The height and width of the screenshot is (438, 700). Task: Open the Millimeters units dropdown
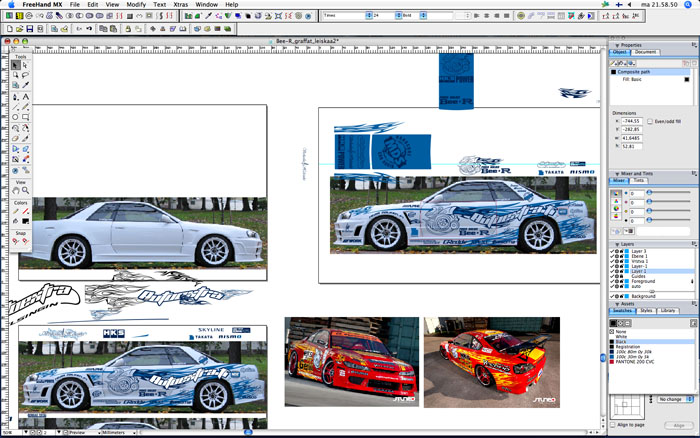[x=119, y=432]
